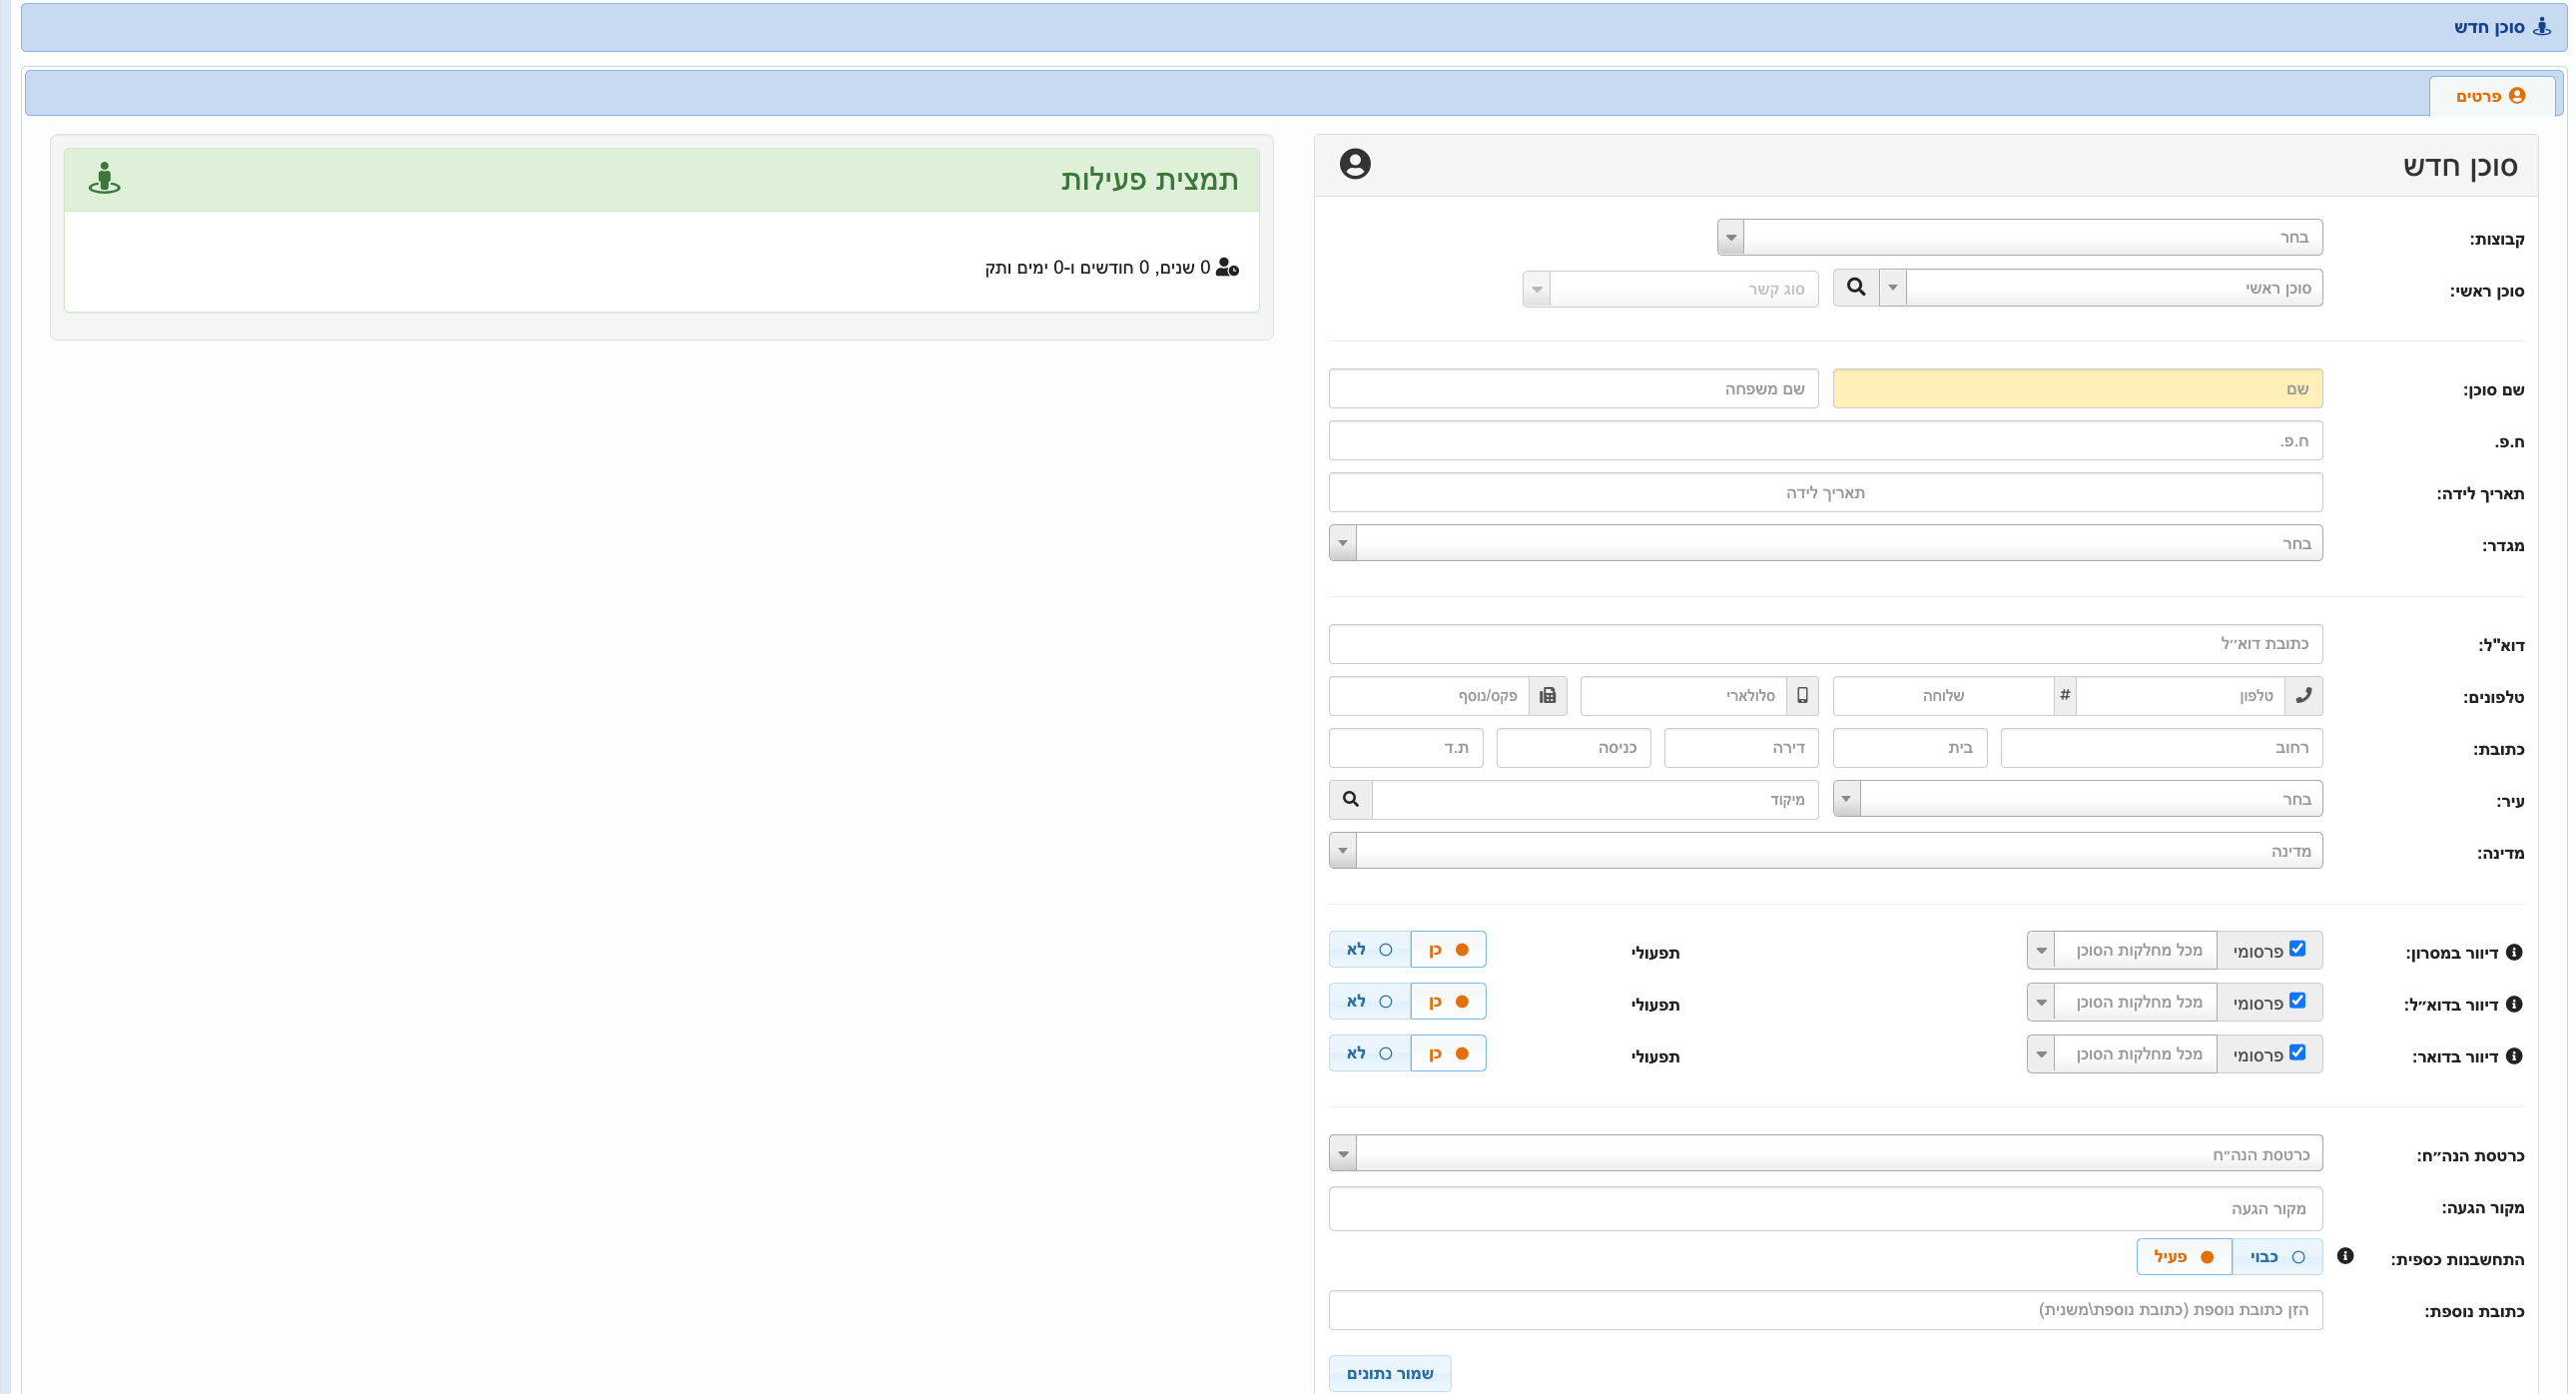Click the טלפון input field
The height and width of the screenshot is (1394, 2576).
[x=2180, y=696]
